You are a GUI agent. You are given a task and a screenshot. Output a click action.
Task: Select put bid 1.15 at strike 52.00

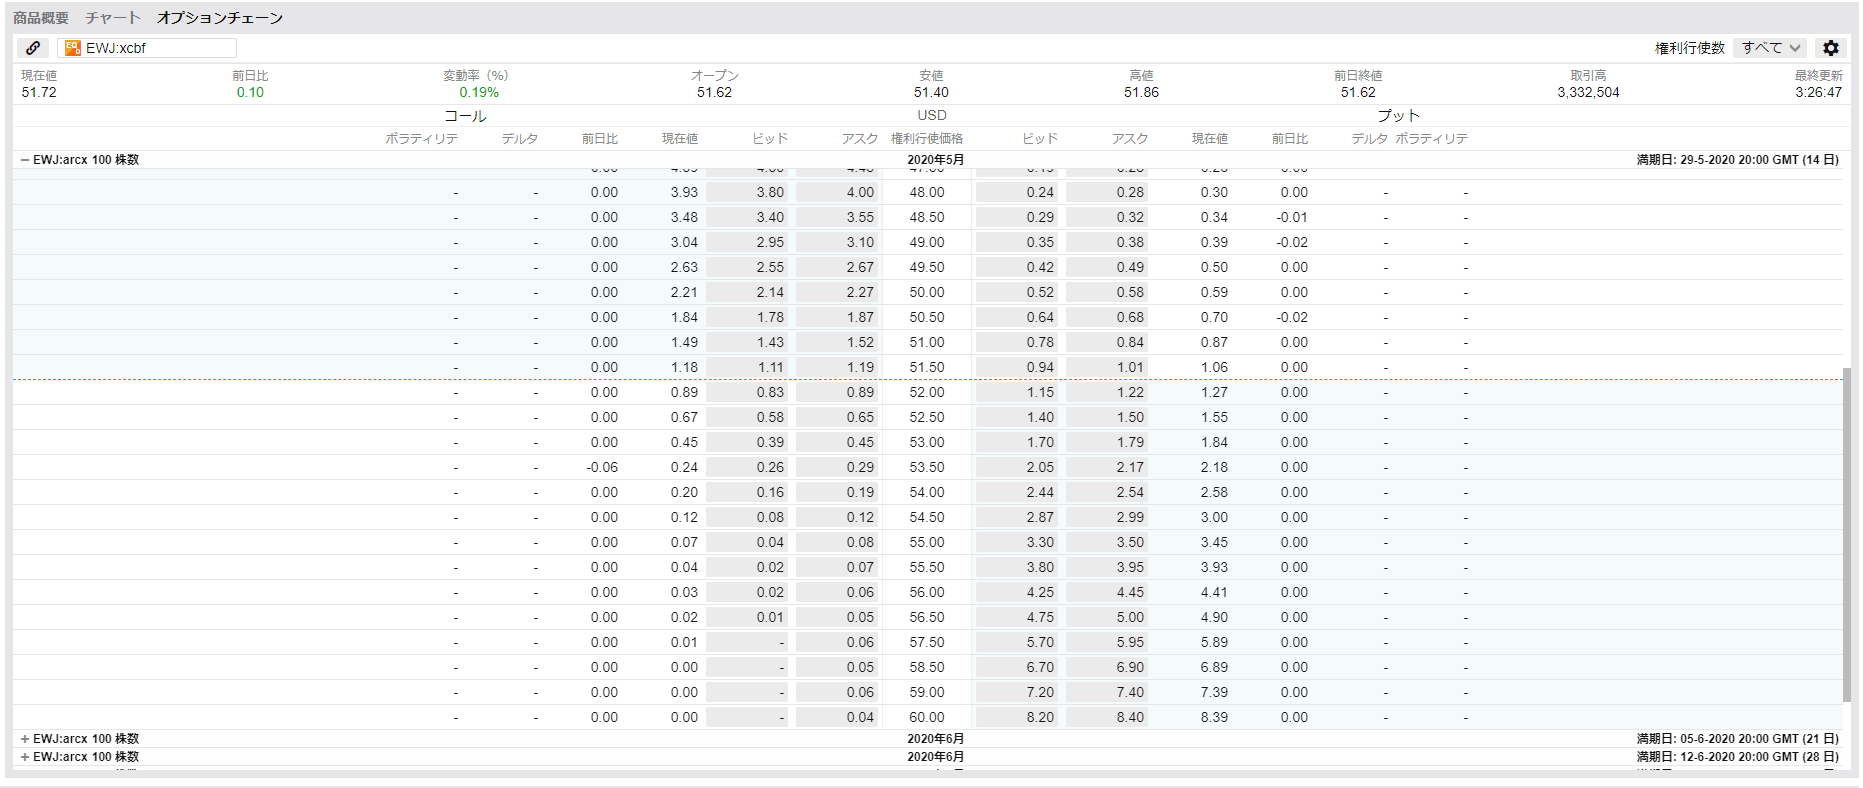pos(1017,393)
